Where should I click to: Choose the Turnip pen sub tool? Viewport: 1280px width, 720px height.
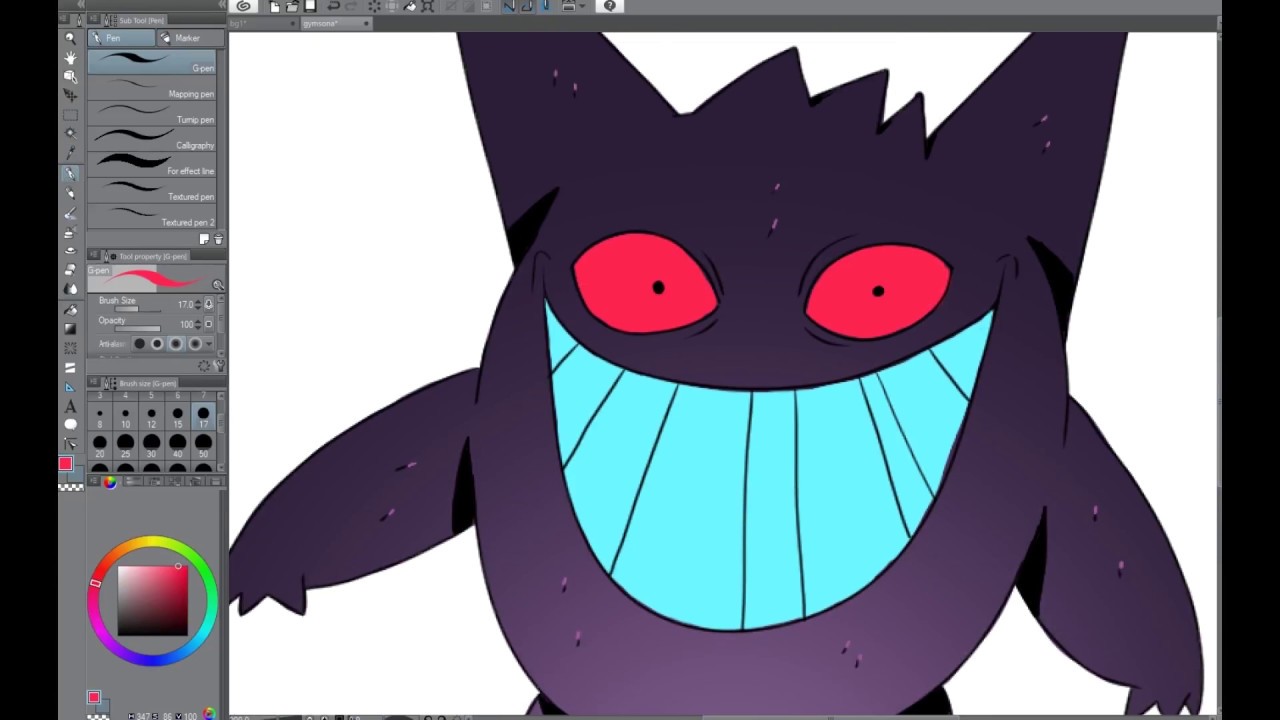[152, 113]
